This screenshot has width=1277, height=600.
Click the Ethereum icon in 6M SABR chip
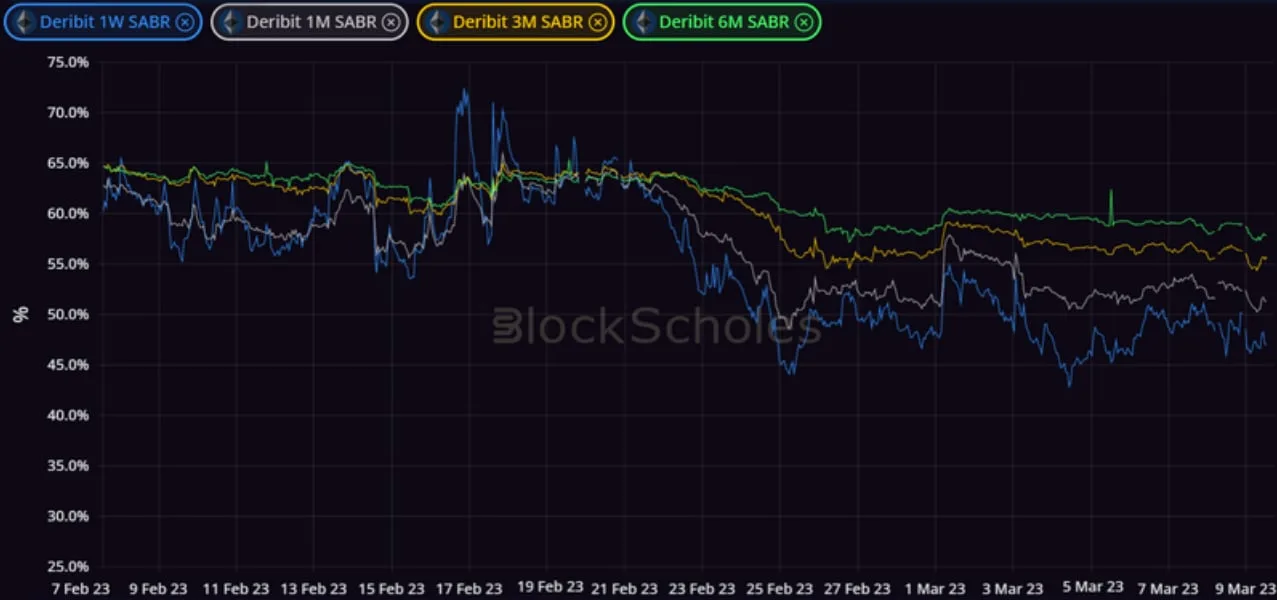pyautogui.click(x=643, y=22)
